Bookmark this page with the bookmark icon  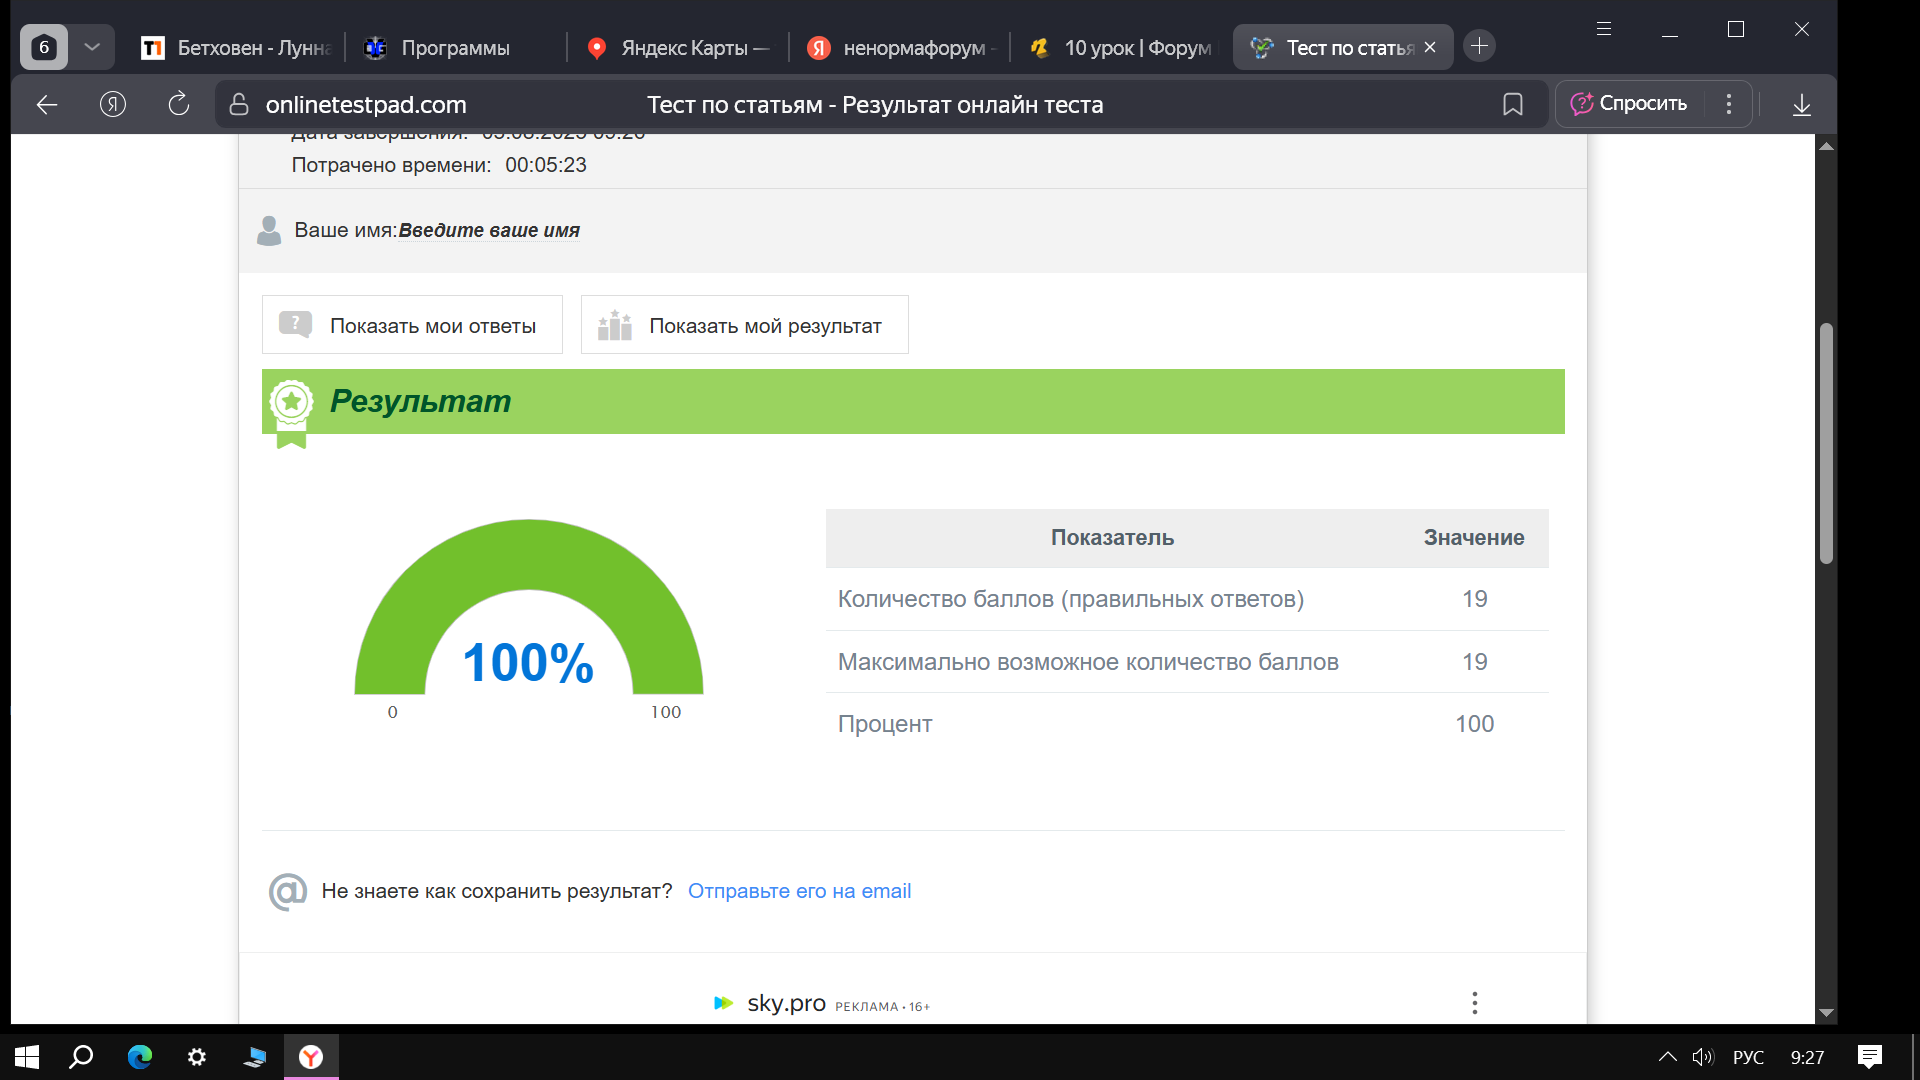(x=1512, y=104)
